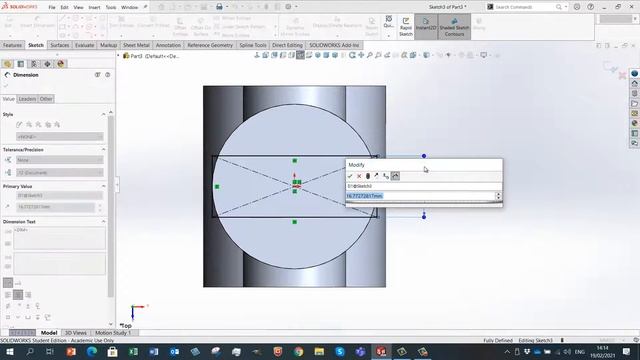Open the Tolerance type None dropdown
640x360 pixels.
coord(60,160)
